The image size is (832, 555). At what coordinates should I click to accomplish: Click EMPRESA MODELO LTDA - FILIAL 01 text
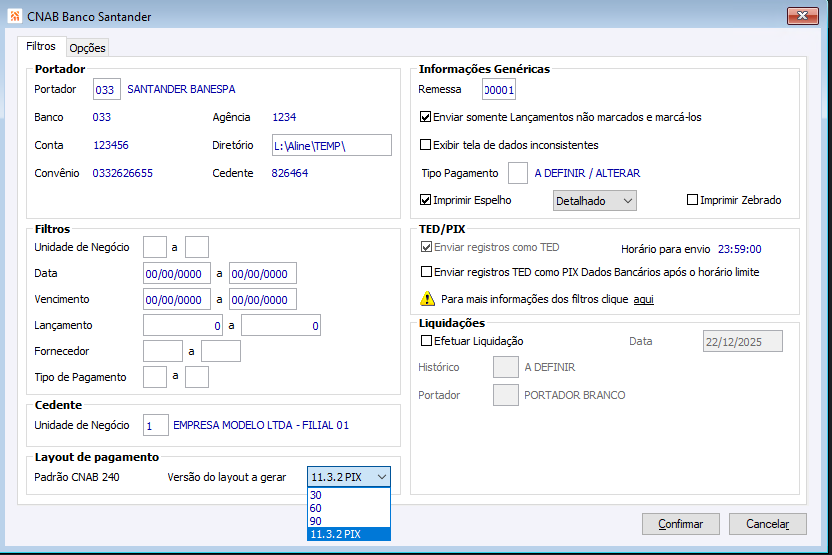point(261,425)
